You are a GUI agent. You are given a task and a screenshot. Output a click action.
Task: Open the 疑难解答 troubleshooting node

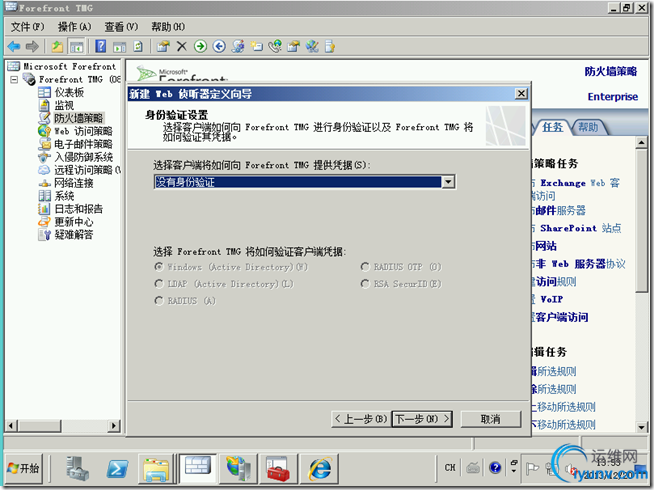click(x=74, y=234)
